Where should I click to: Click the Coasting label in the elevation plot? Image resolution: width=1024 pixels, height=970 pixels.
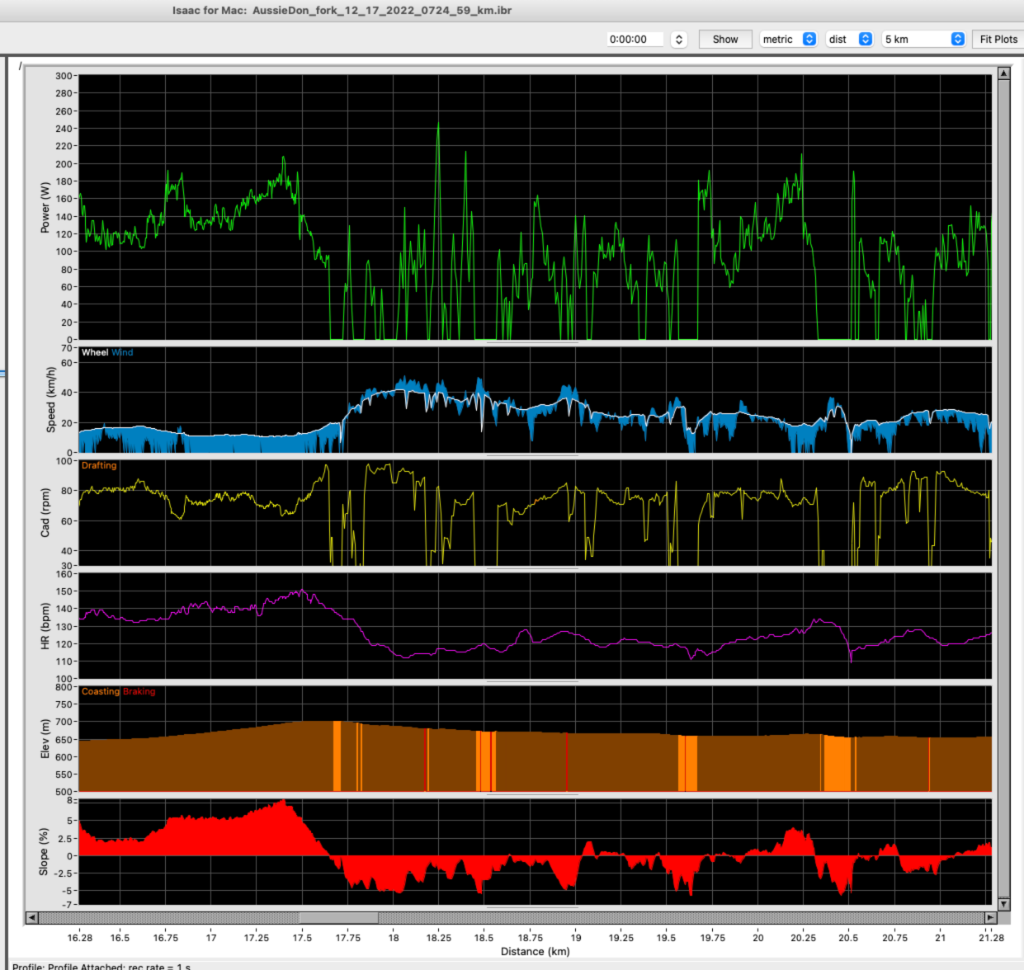click(100, 691)
